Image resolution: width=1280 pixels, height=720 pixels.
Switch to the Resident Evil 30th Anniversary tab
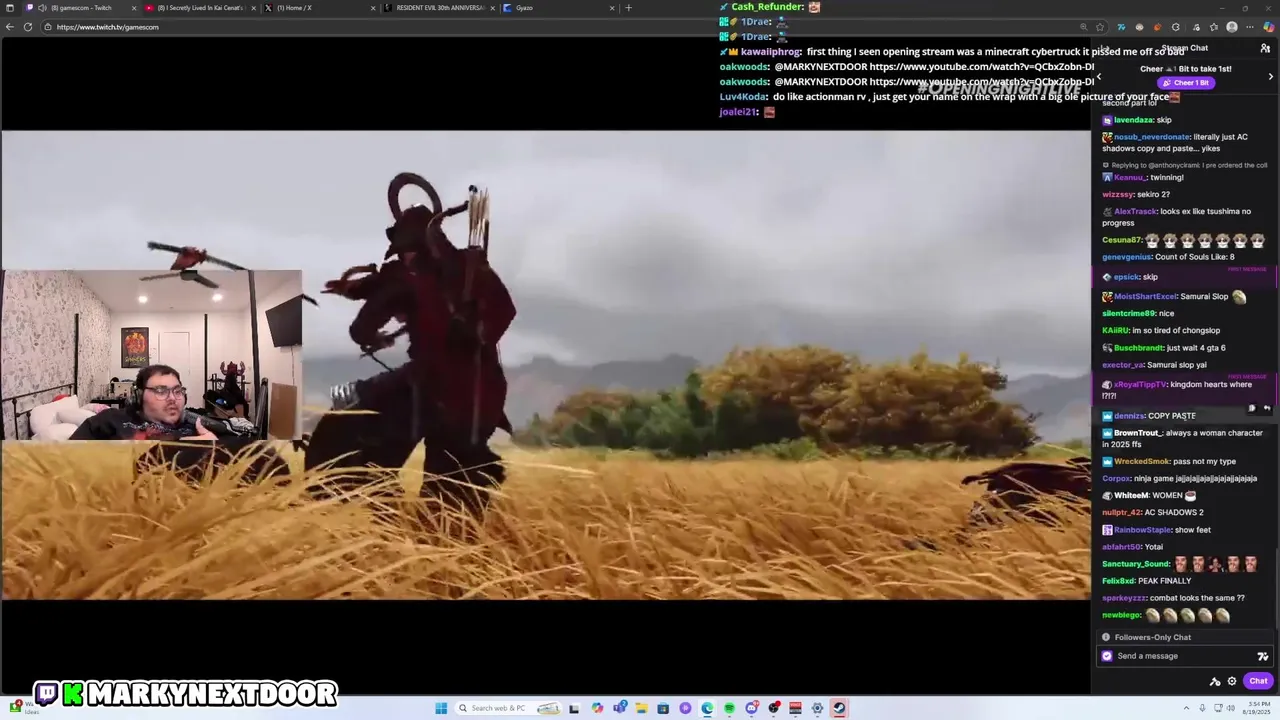tap(440, 8)
